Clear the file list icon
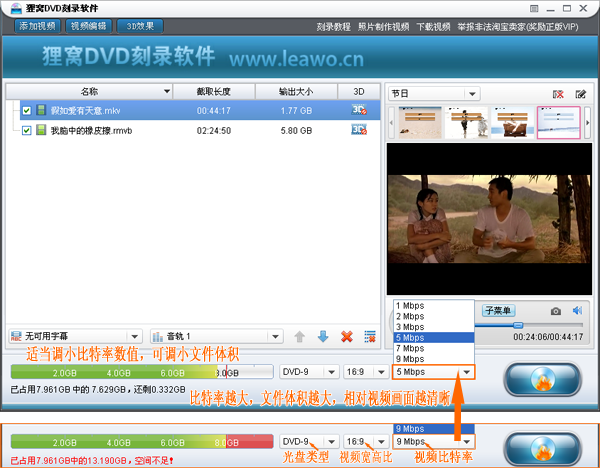 (x=370, y=337)
